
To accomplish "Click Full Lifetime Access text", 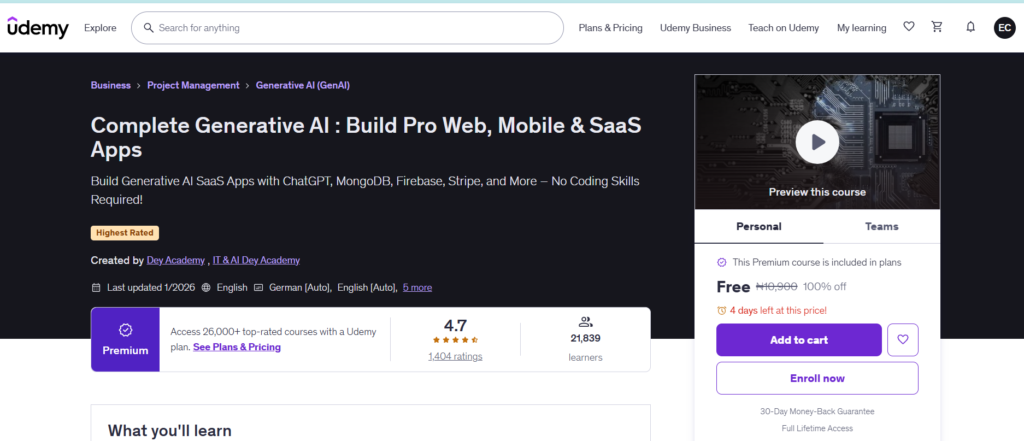I will (817, 429).
